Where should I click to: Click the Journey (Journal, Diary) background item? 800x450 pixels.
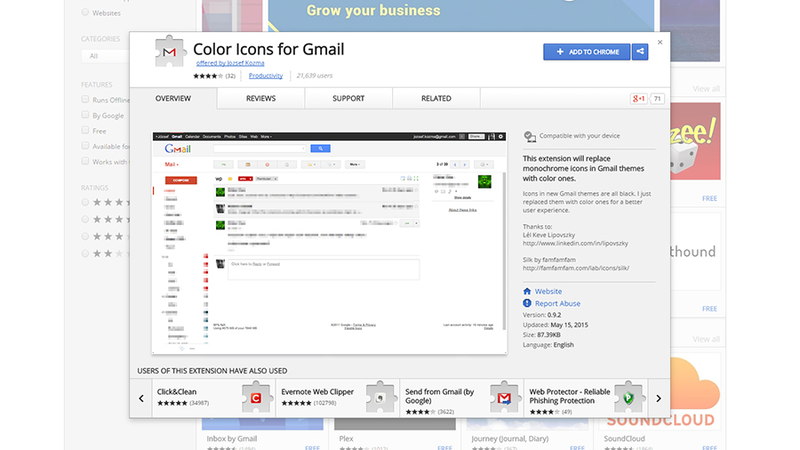pyautogui.click(x=510, y=438)
